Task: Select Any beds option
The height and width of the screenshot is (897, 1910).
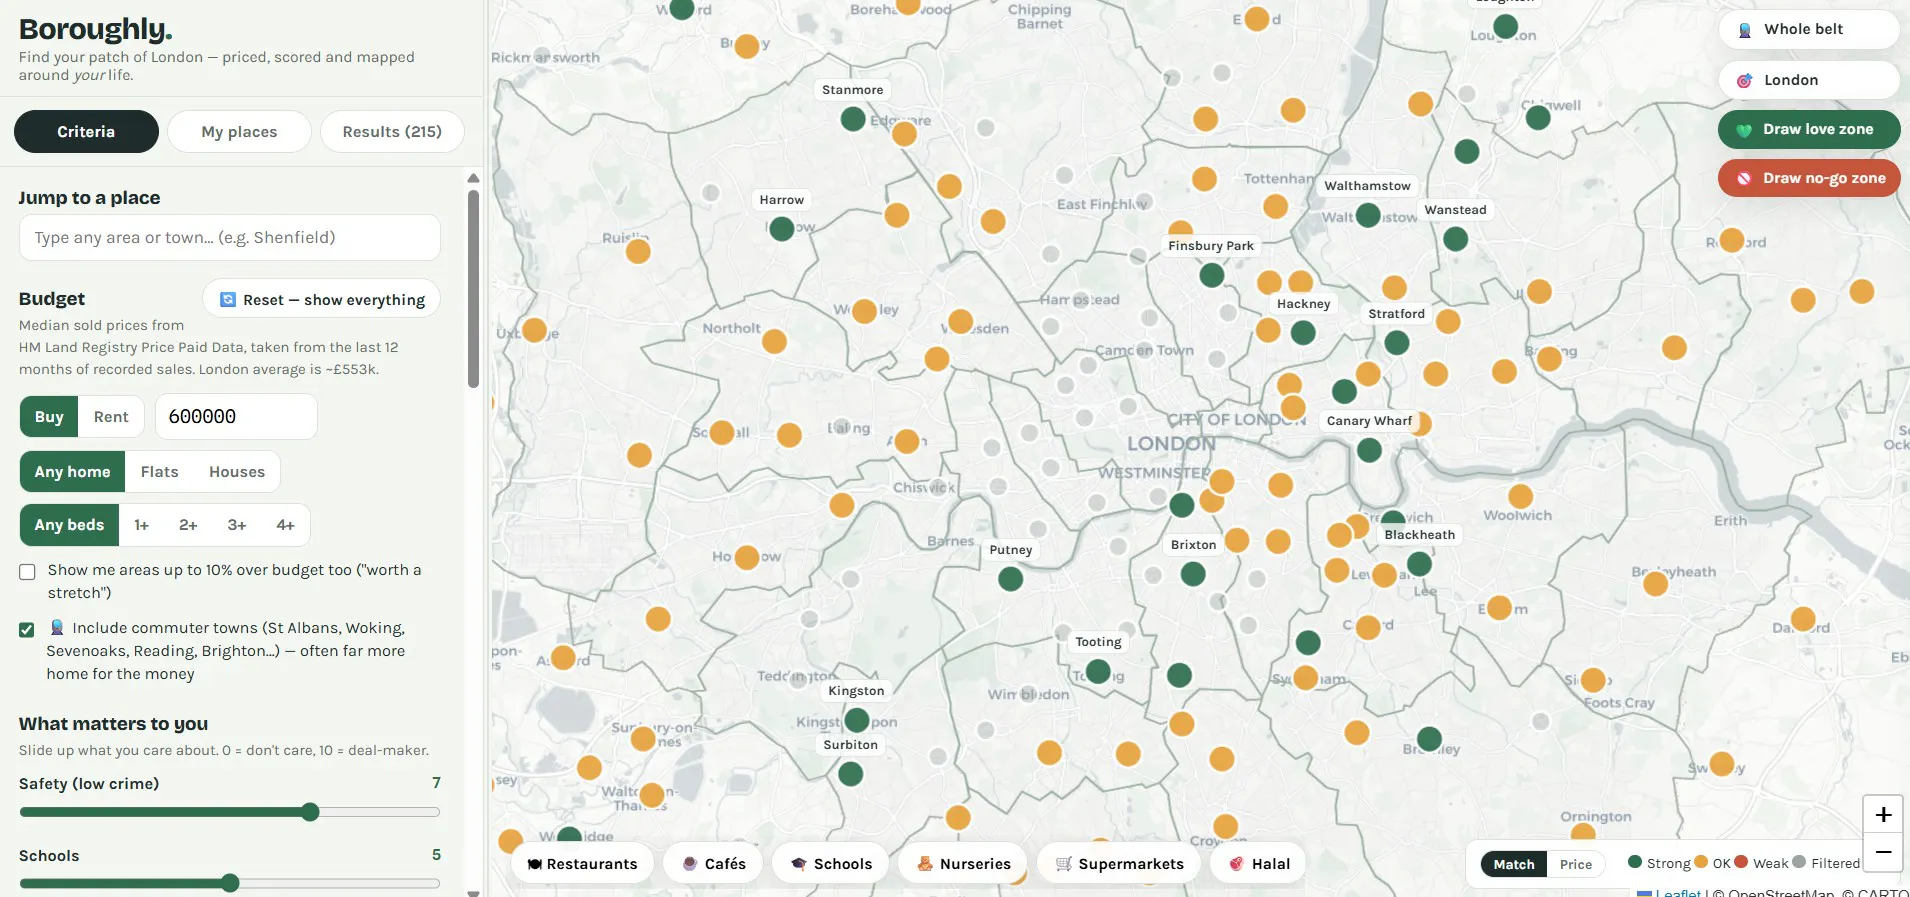Action: point(69,525)
